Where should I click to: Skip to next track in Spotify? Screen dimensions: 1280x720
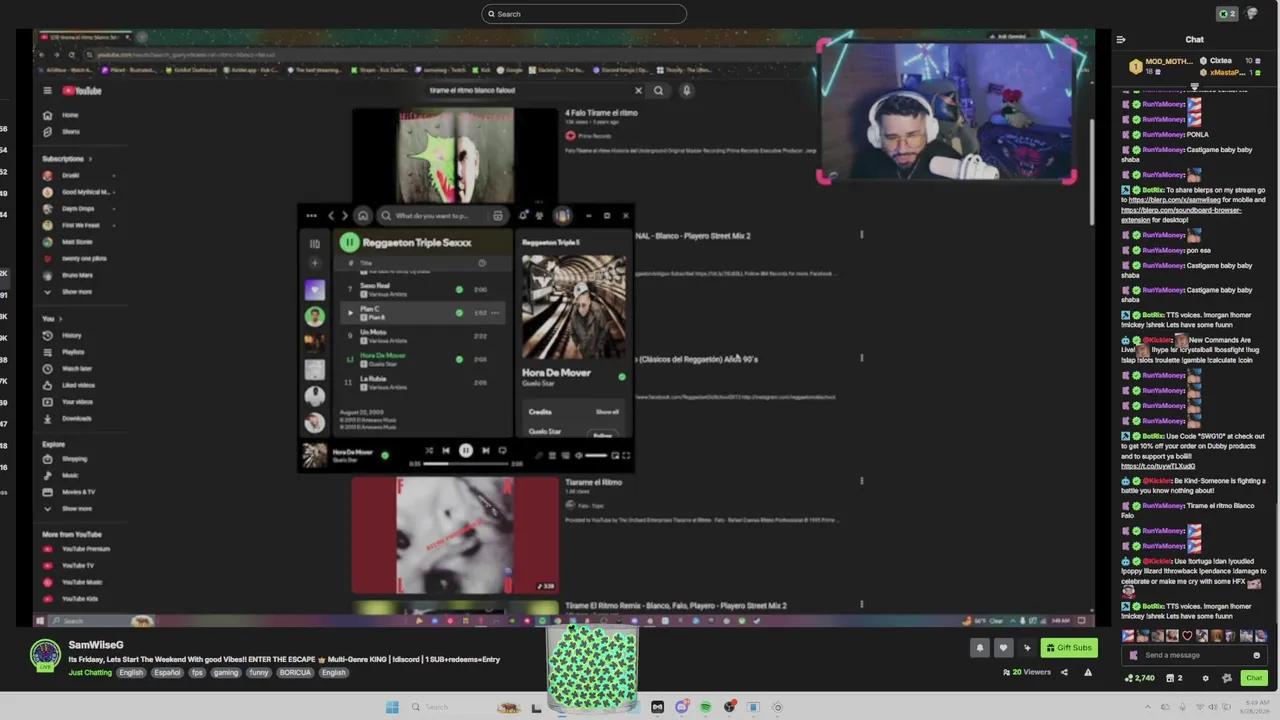click(x=485, y=451)
